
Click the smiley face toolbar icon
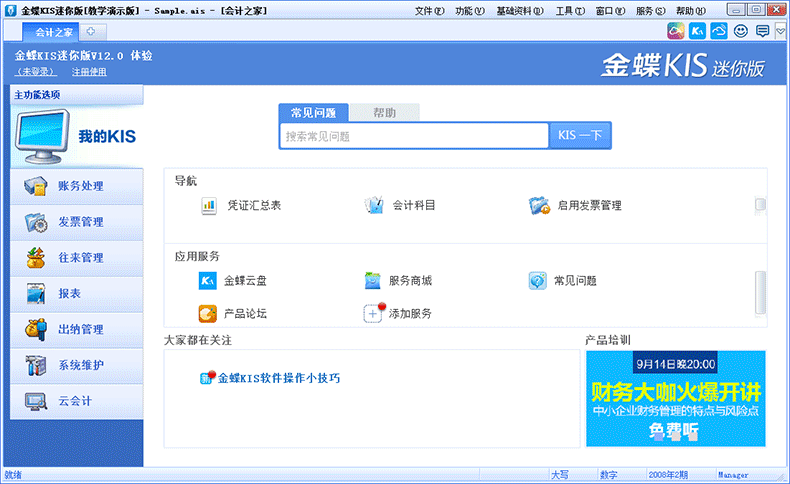[741, 31]
